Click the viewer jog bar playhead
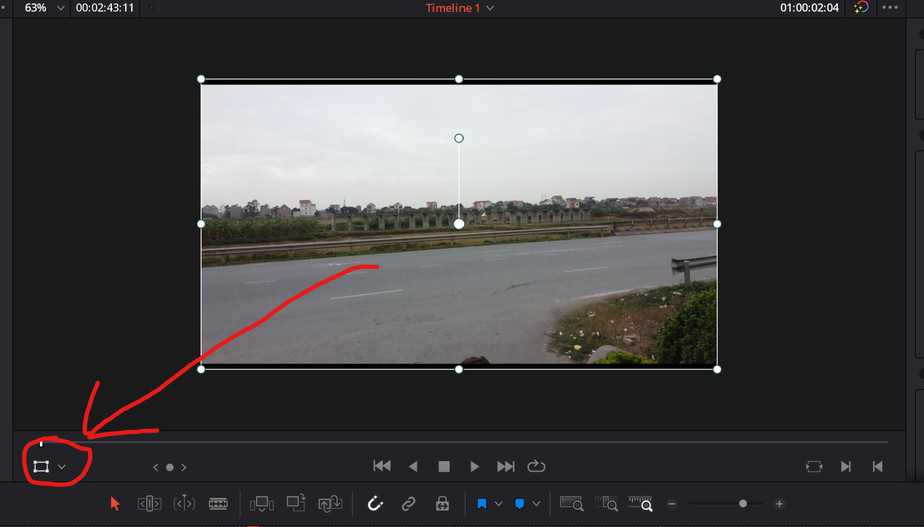Screen dimensions: 924x527 pos(41,443)
